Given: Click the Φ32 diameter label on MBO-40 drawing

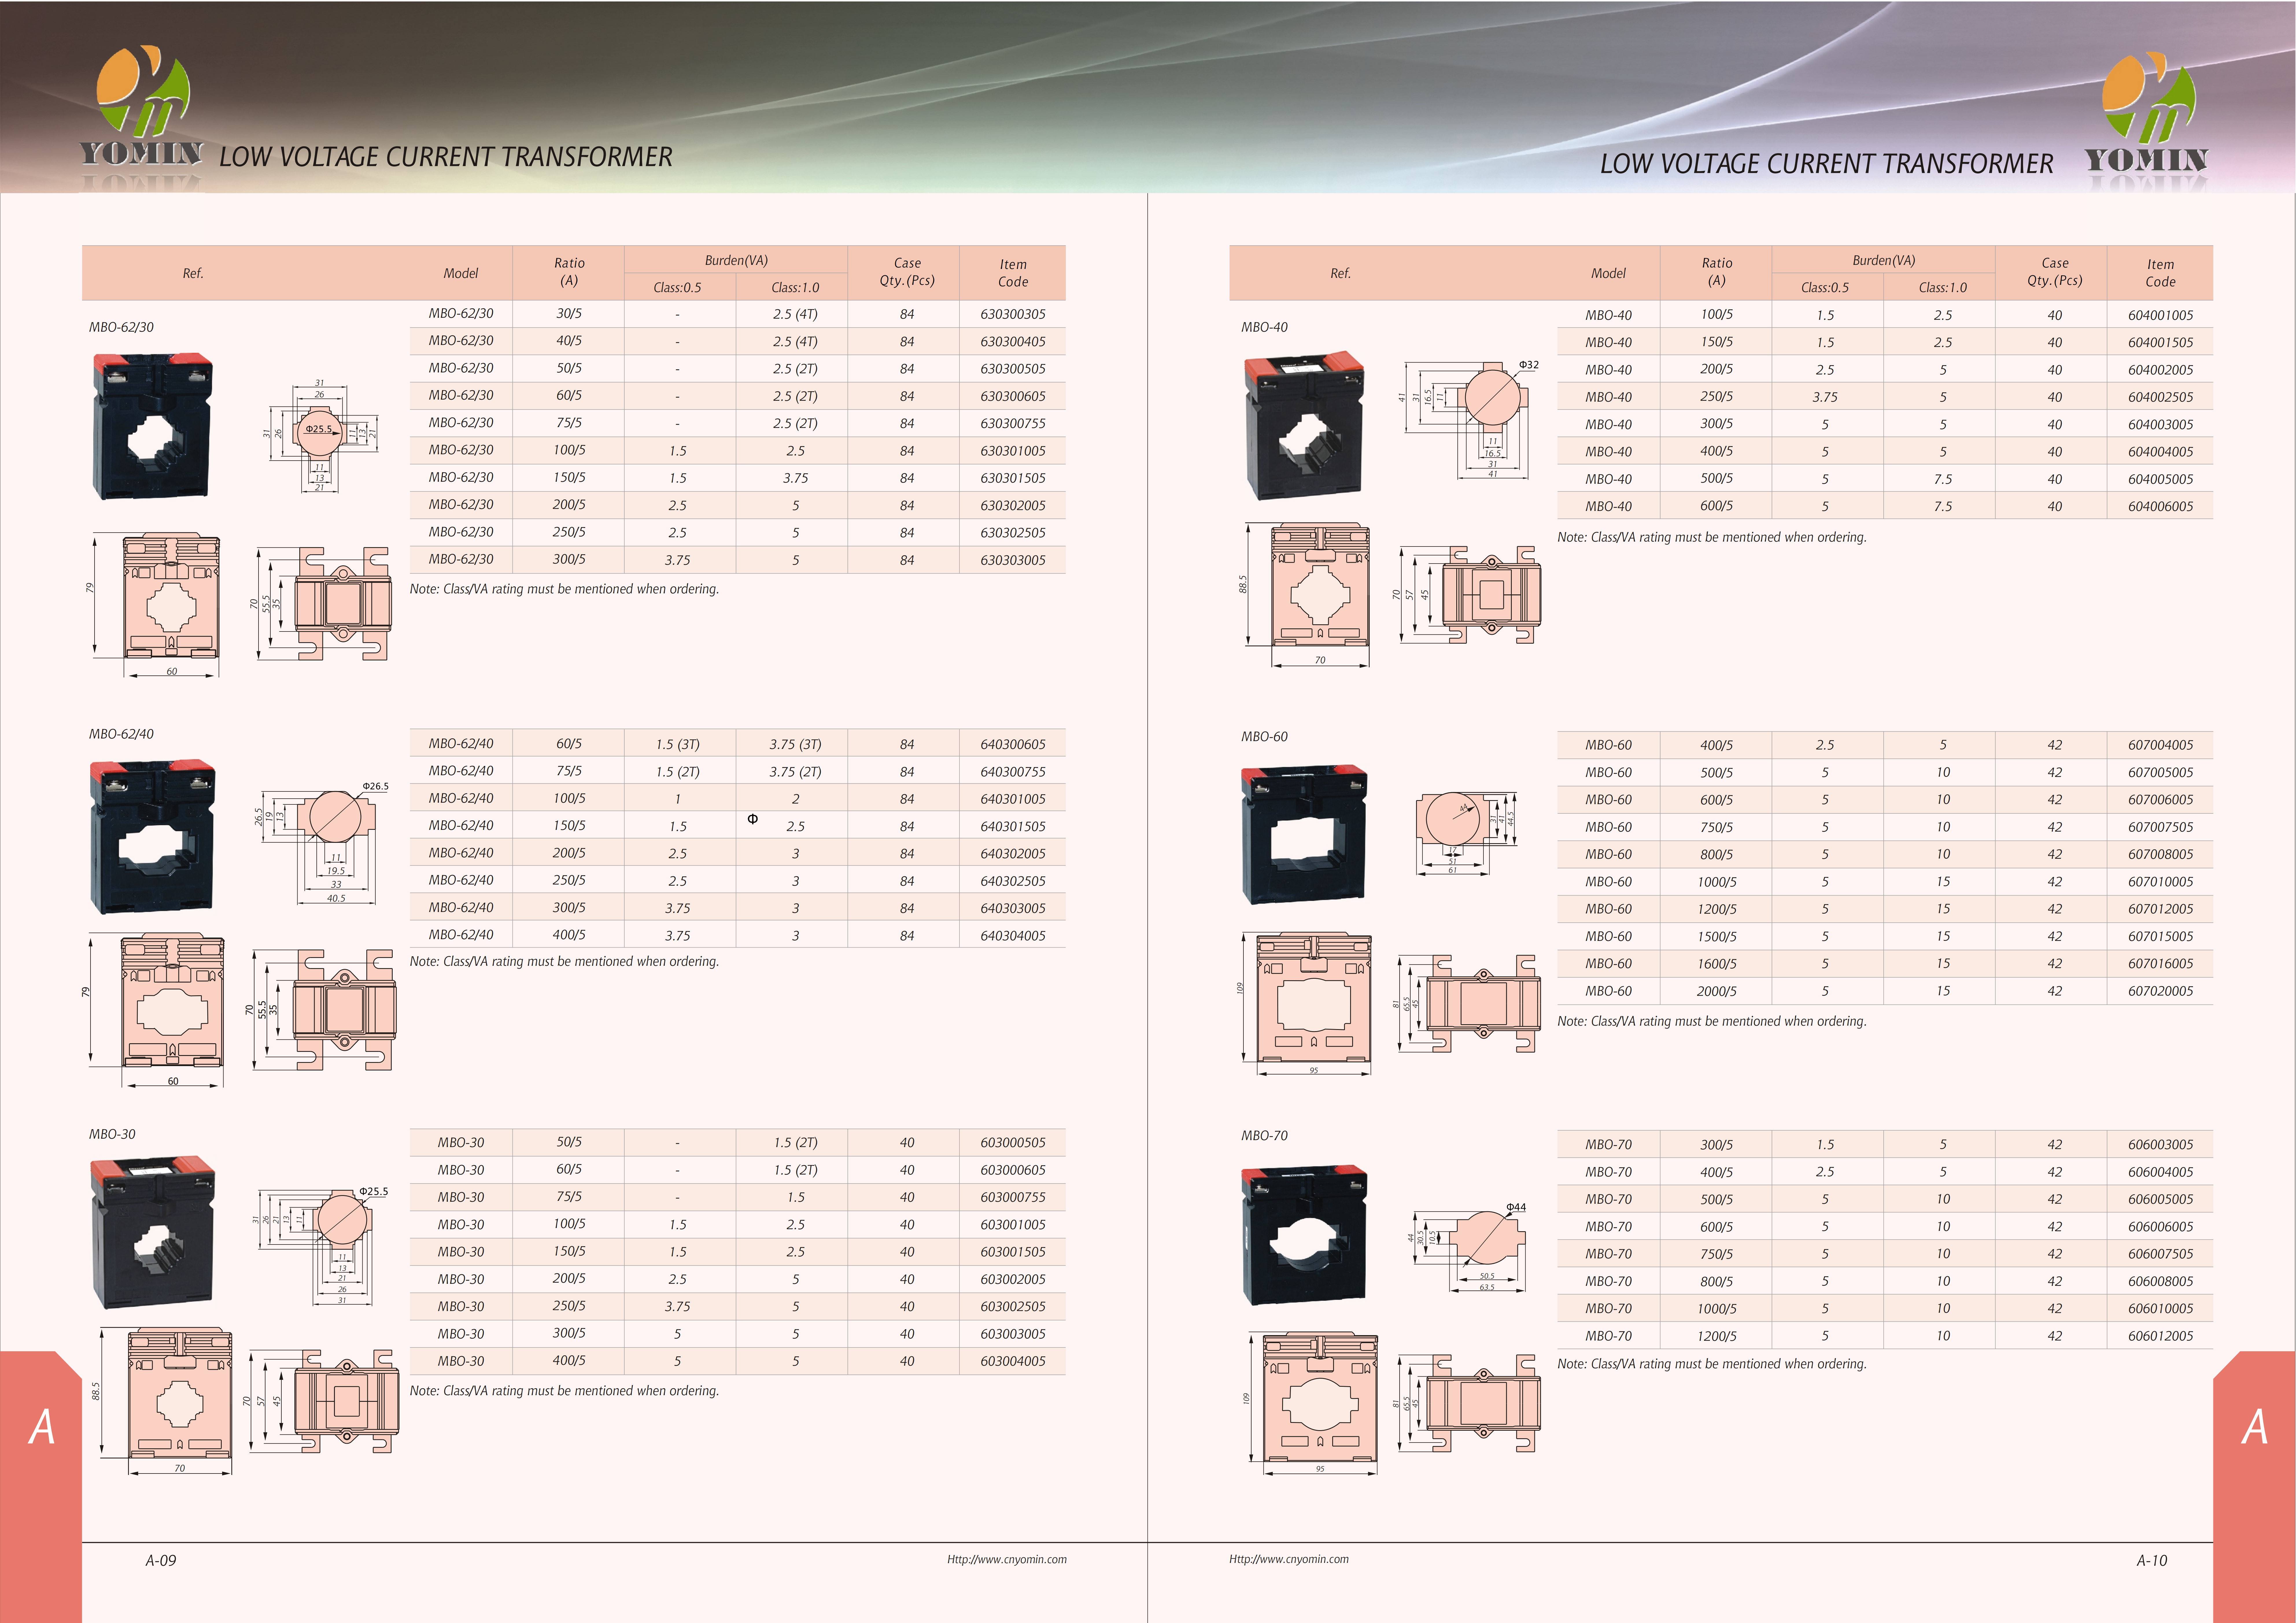Looking at the screenshot, I should [1529, 365].
